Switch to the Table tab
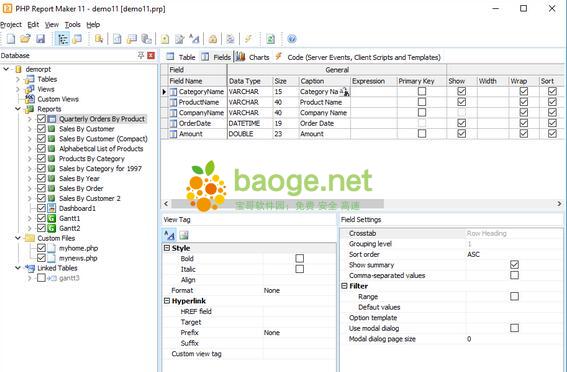This screenshot has width=567, height=372. point(181,57)
